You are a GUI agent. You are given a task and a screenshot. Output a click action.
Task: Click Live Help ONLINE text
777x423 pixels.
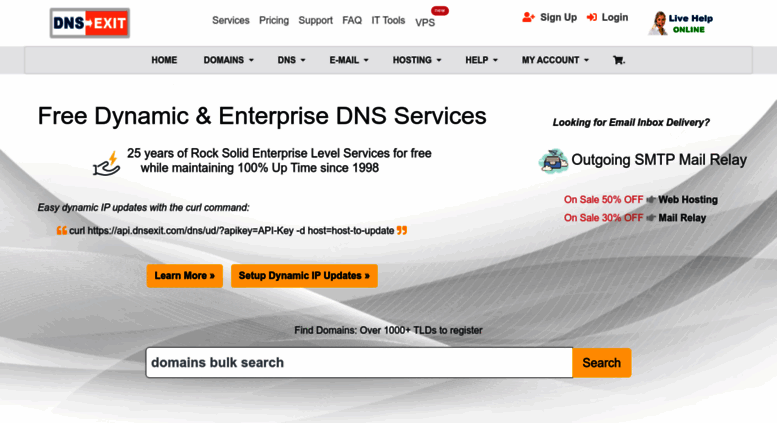click(690, 24)
